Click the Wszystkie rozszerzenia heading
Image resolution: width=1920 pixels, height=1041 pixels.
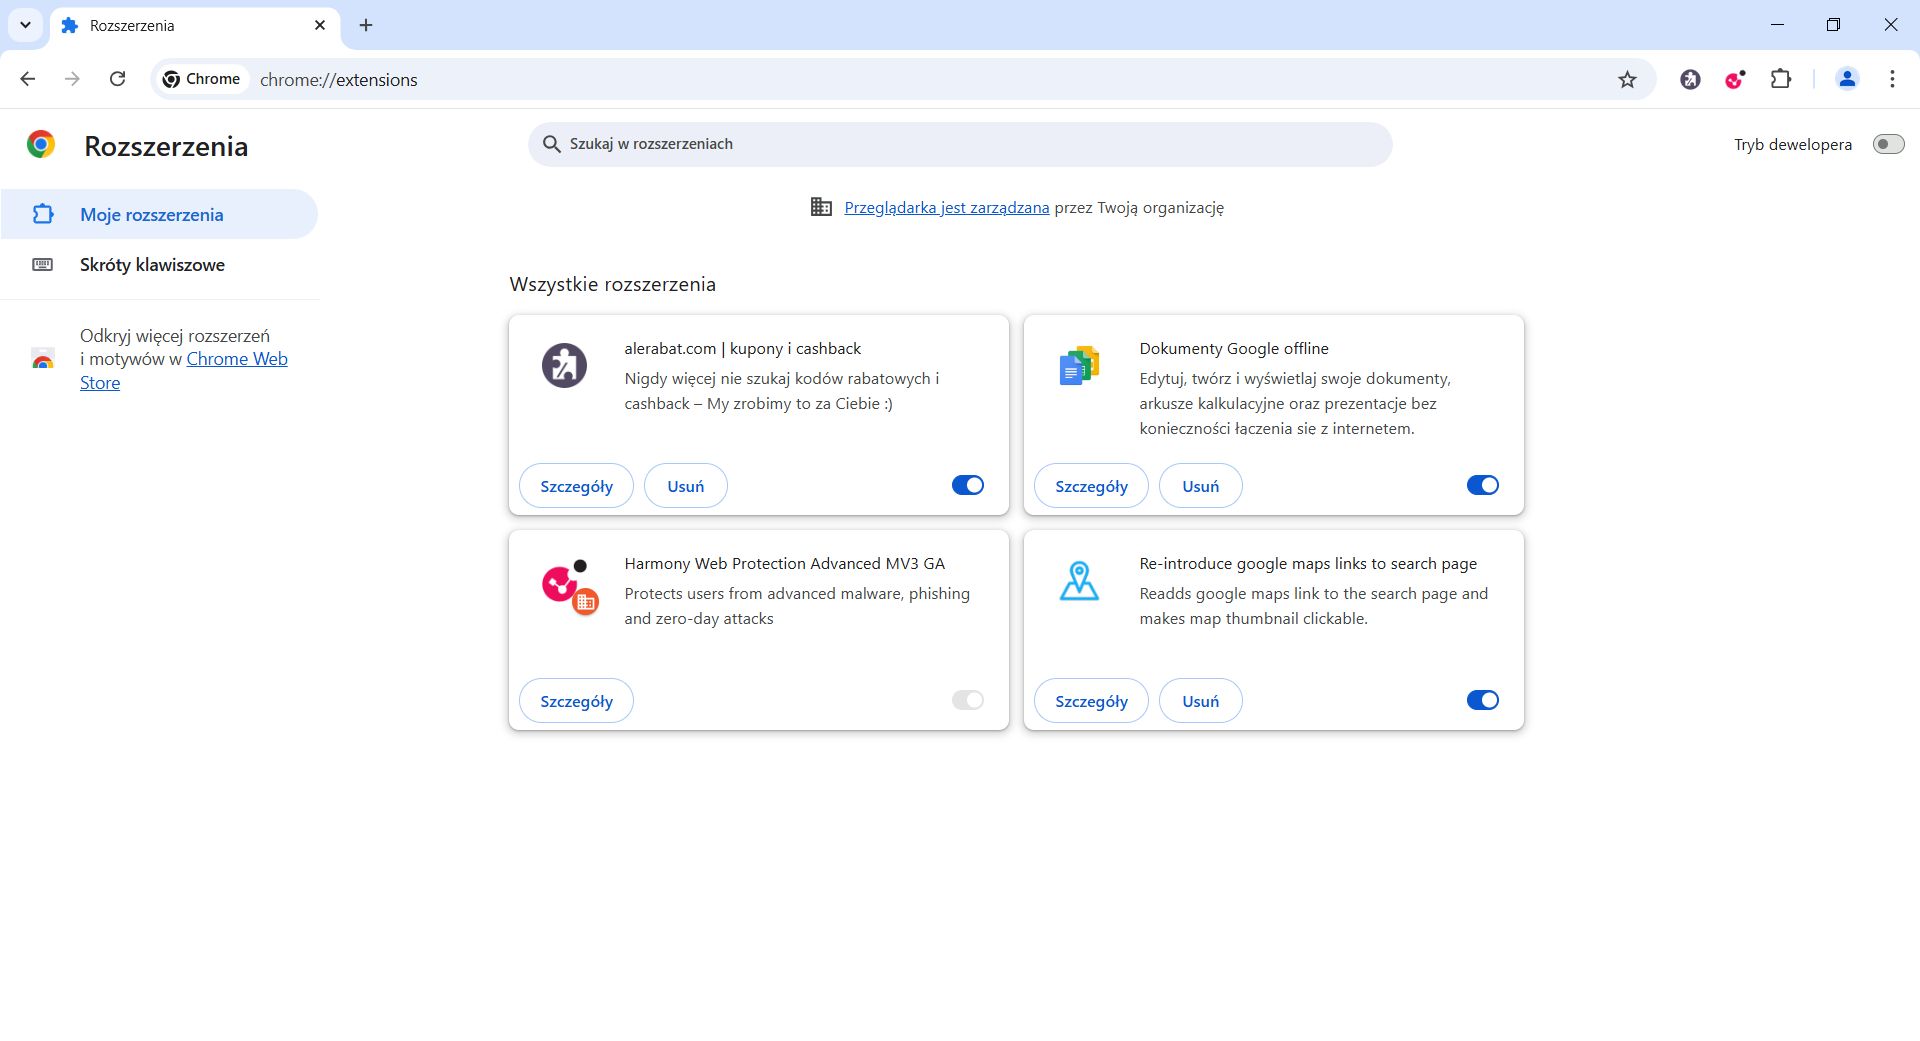coord(612,284)
